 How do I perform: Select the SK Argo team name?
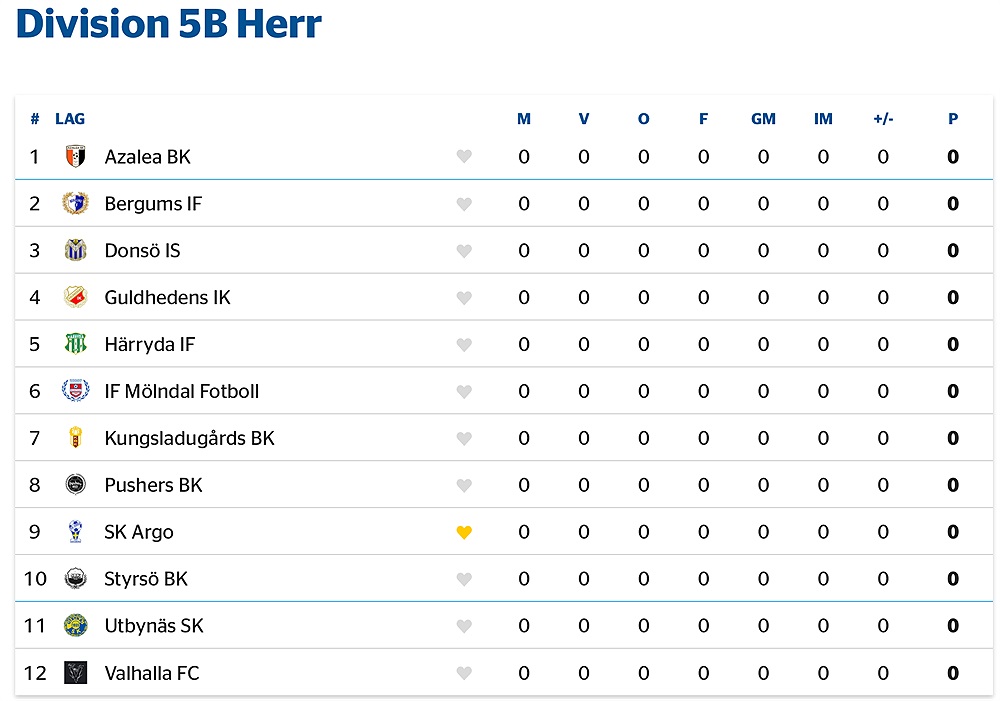pos(139,532)
